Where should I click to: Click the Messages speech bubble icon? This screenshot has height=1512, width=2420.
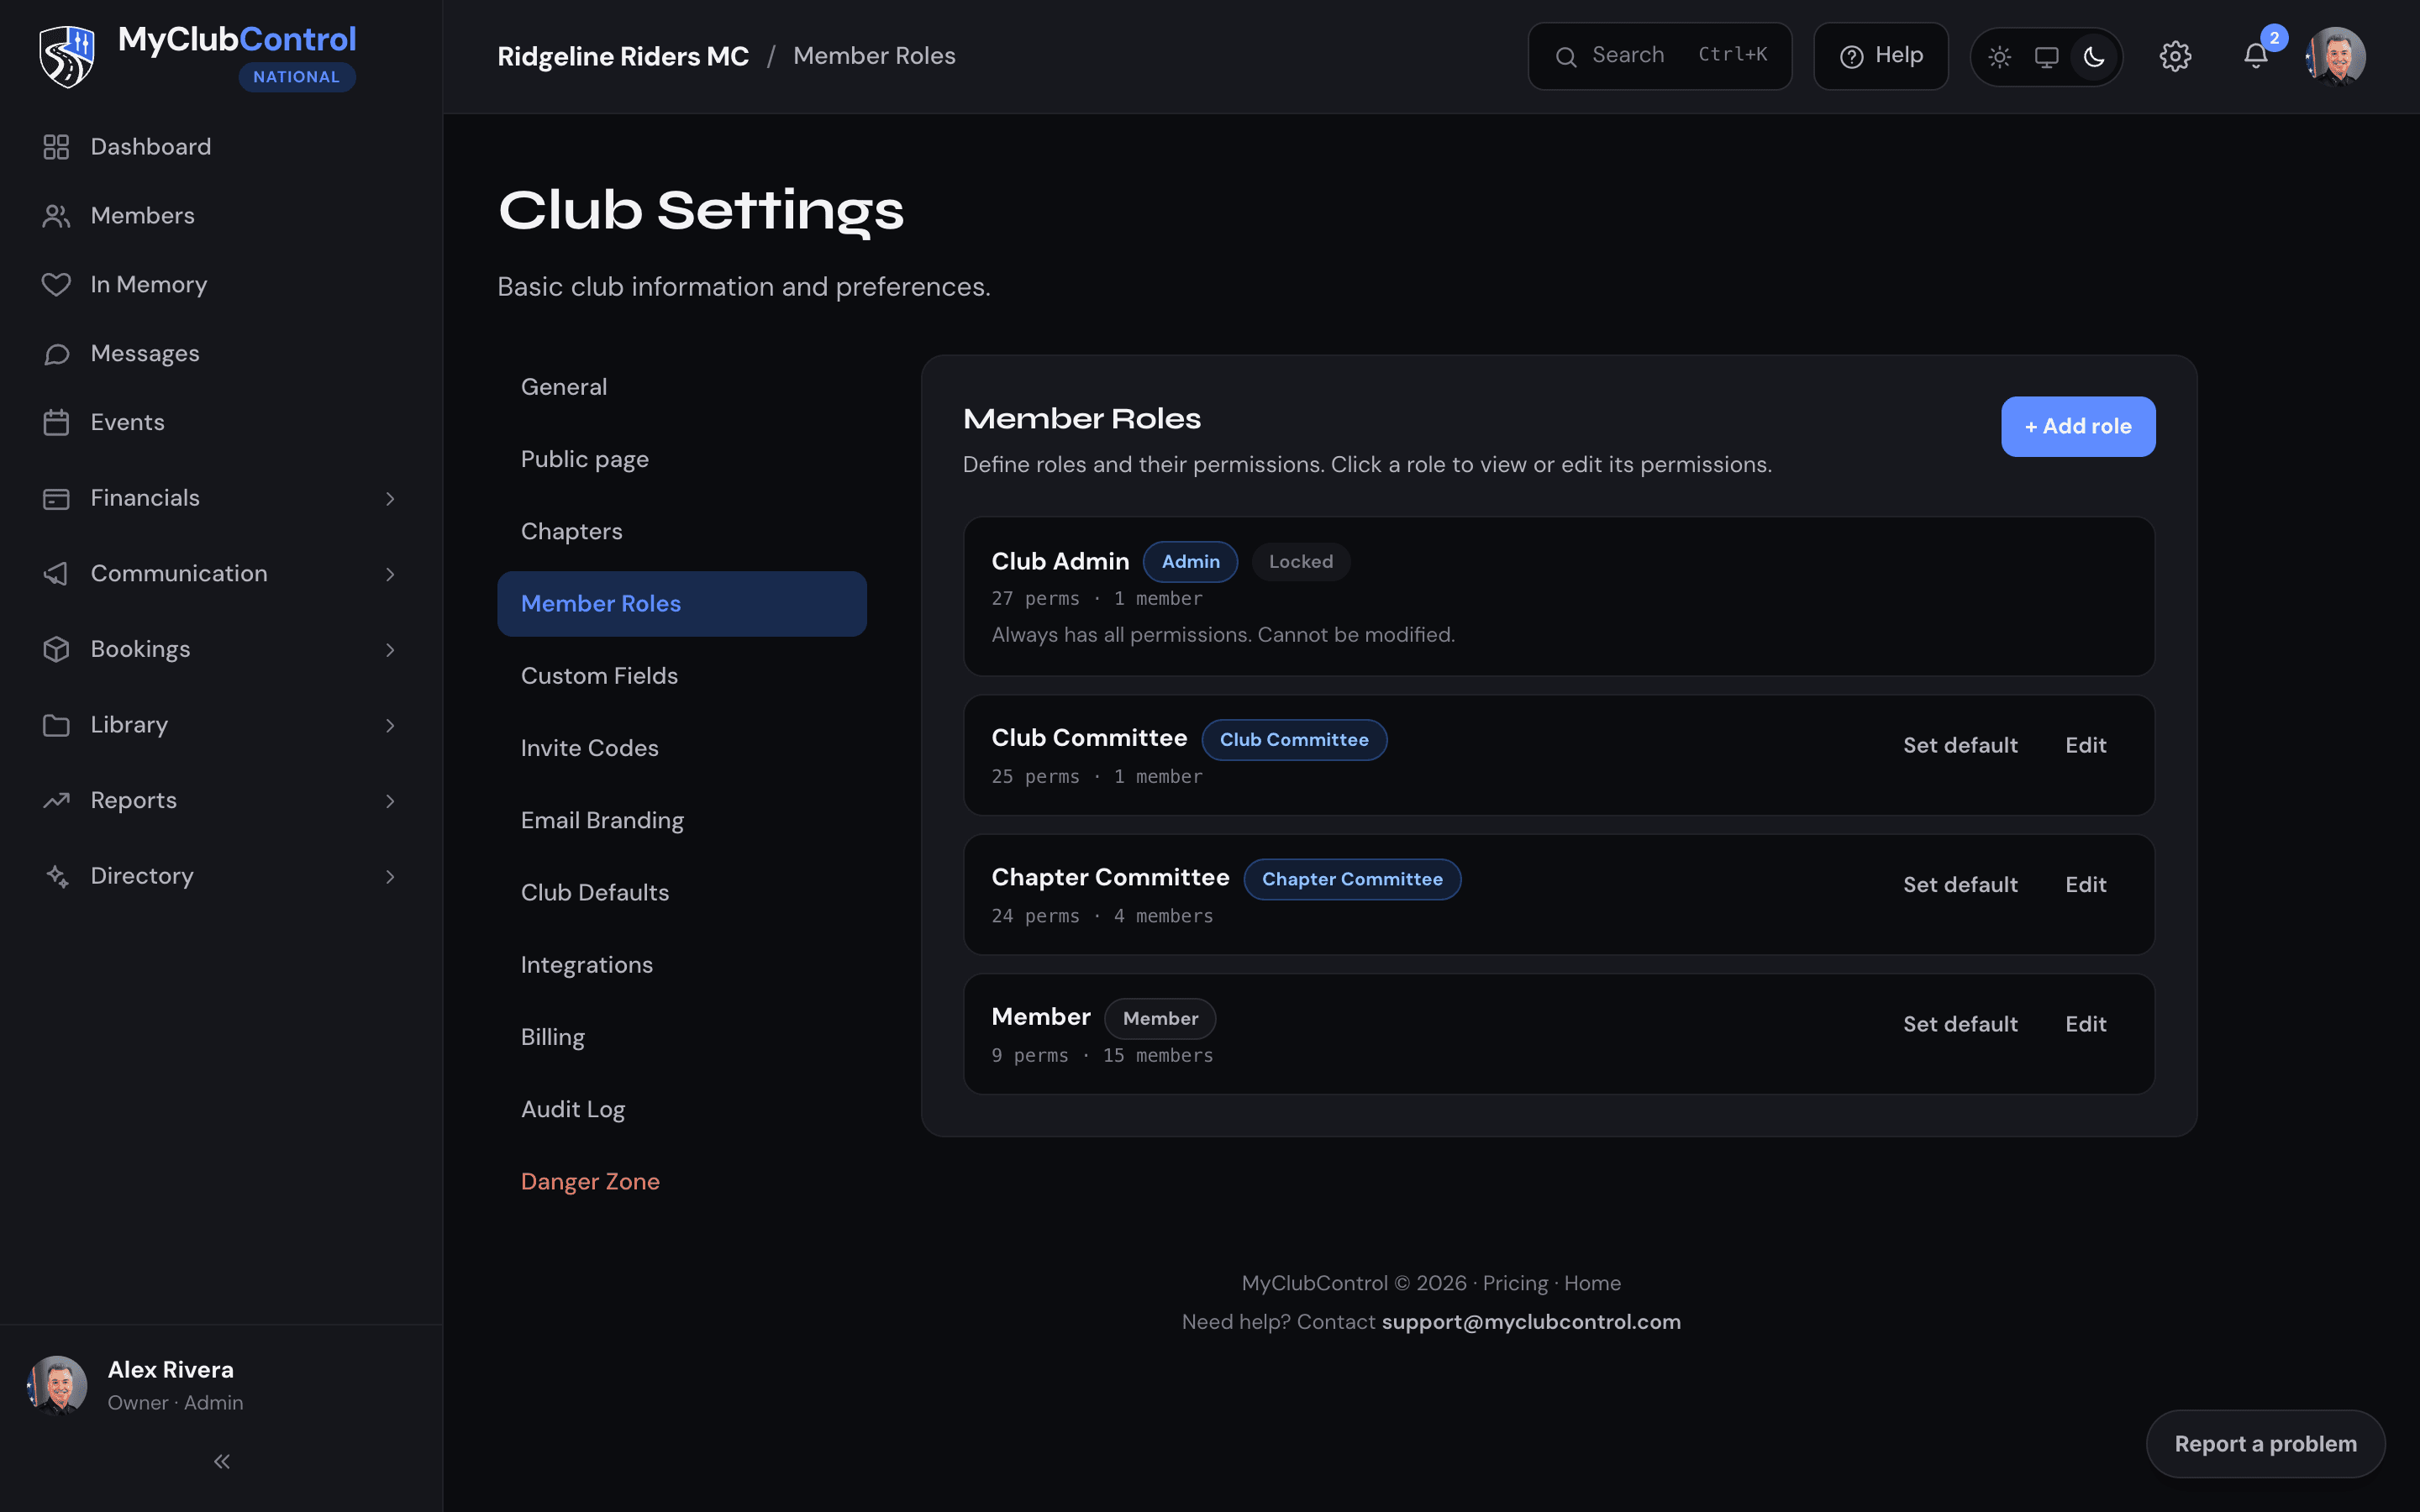tap(56, 354)
